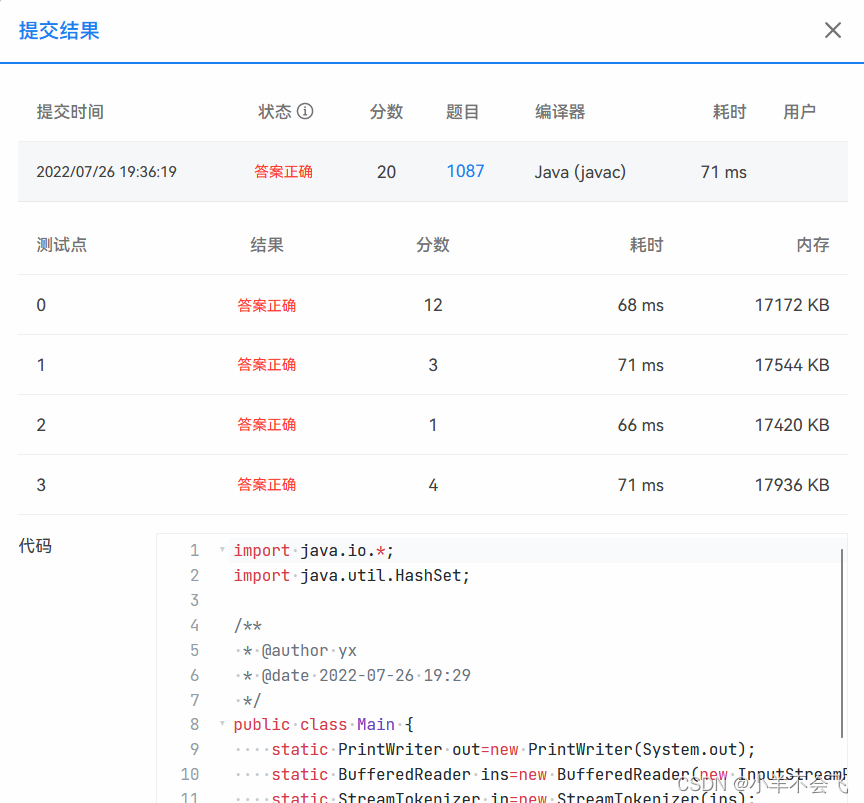Click 答案正确 result for test point 3
The width and height of the screenshot is (864, 803).
click(x=266, y=485)
